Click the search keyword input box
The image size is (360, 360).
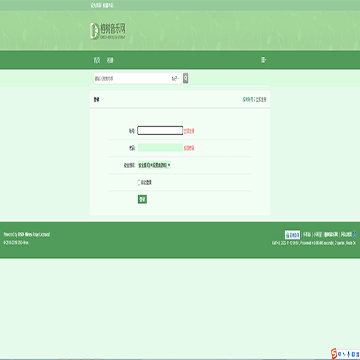pos(132,79)
